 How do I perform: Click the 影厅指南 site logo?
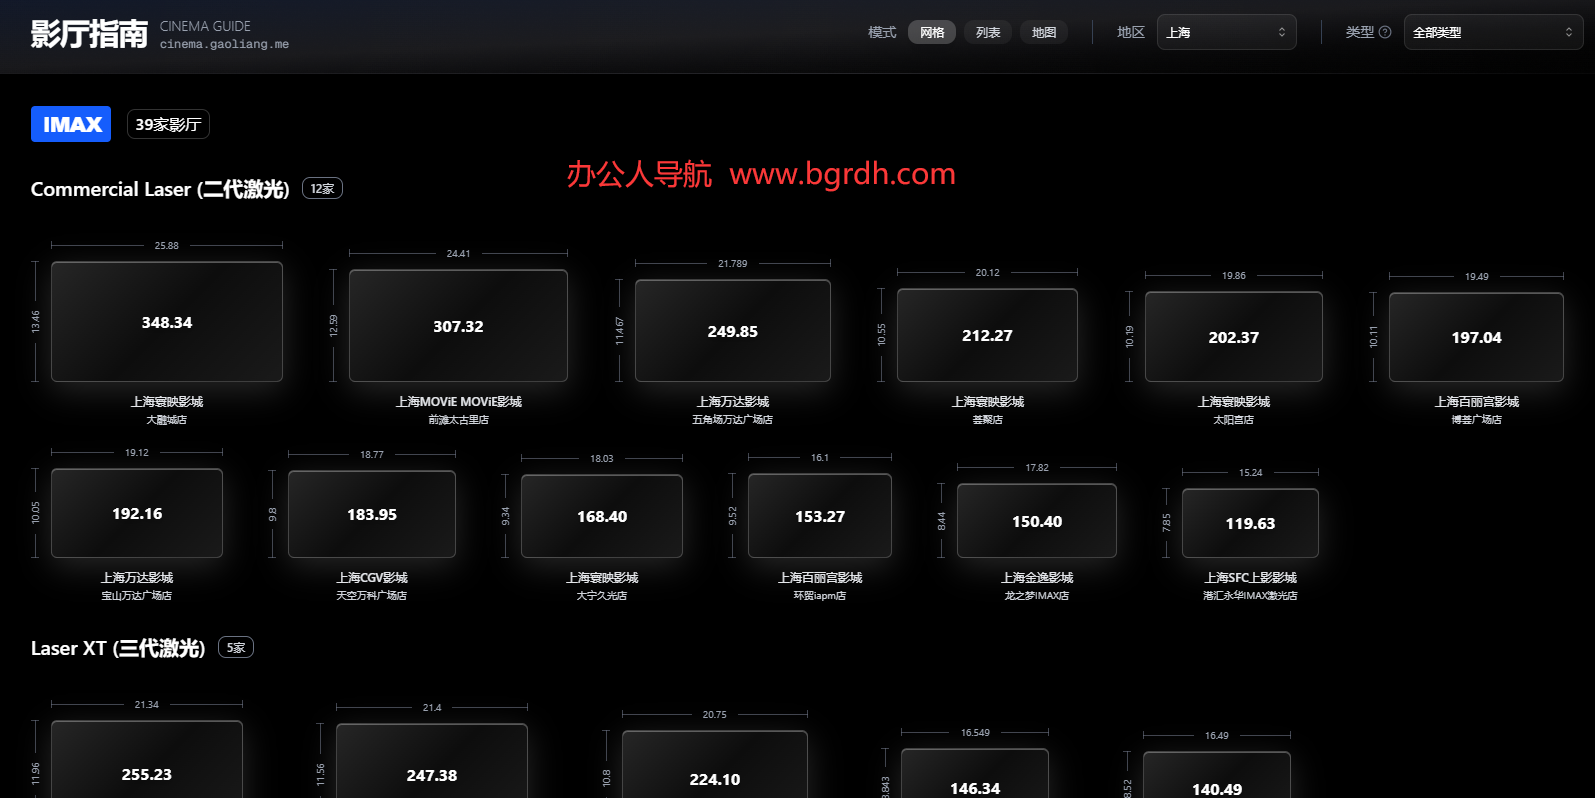click(x=89, y=34)
